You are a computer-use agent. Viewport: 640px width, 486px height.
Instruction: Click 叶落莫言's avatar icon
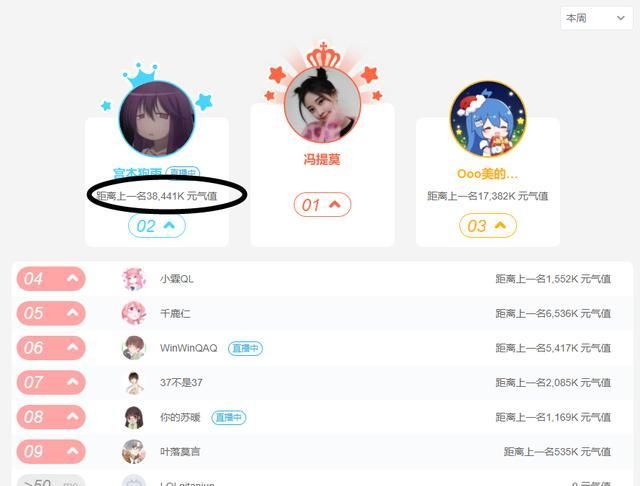pos(134,452)
